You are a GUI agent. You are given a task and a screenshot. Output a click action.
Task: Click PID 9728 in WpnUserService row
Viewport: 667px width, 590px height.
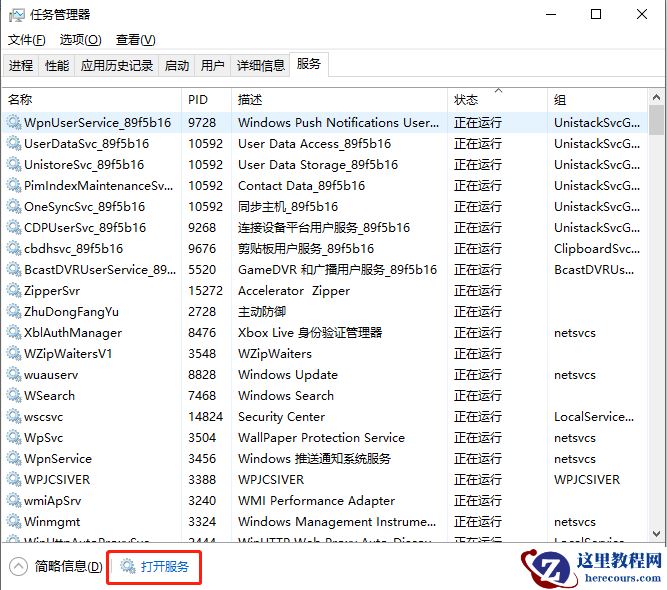click(x=202, y=123)
